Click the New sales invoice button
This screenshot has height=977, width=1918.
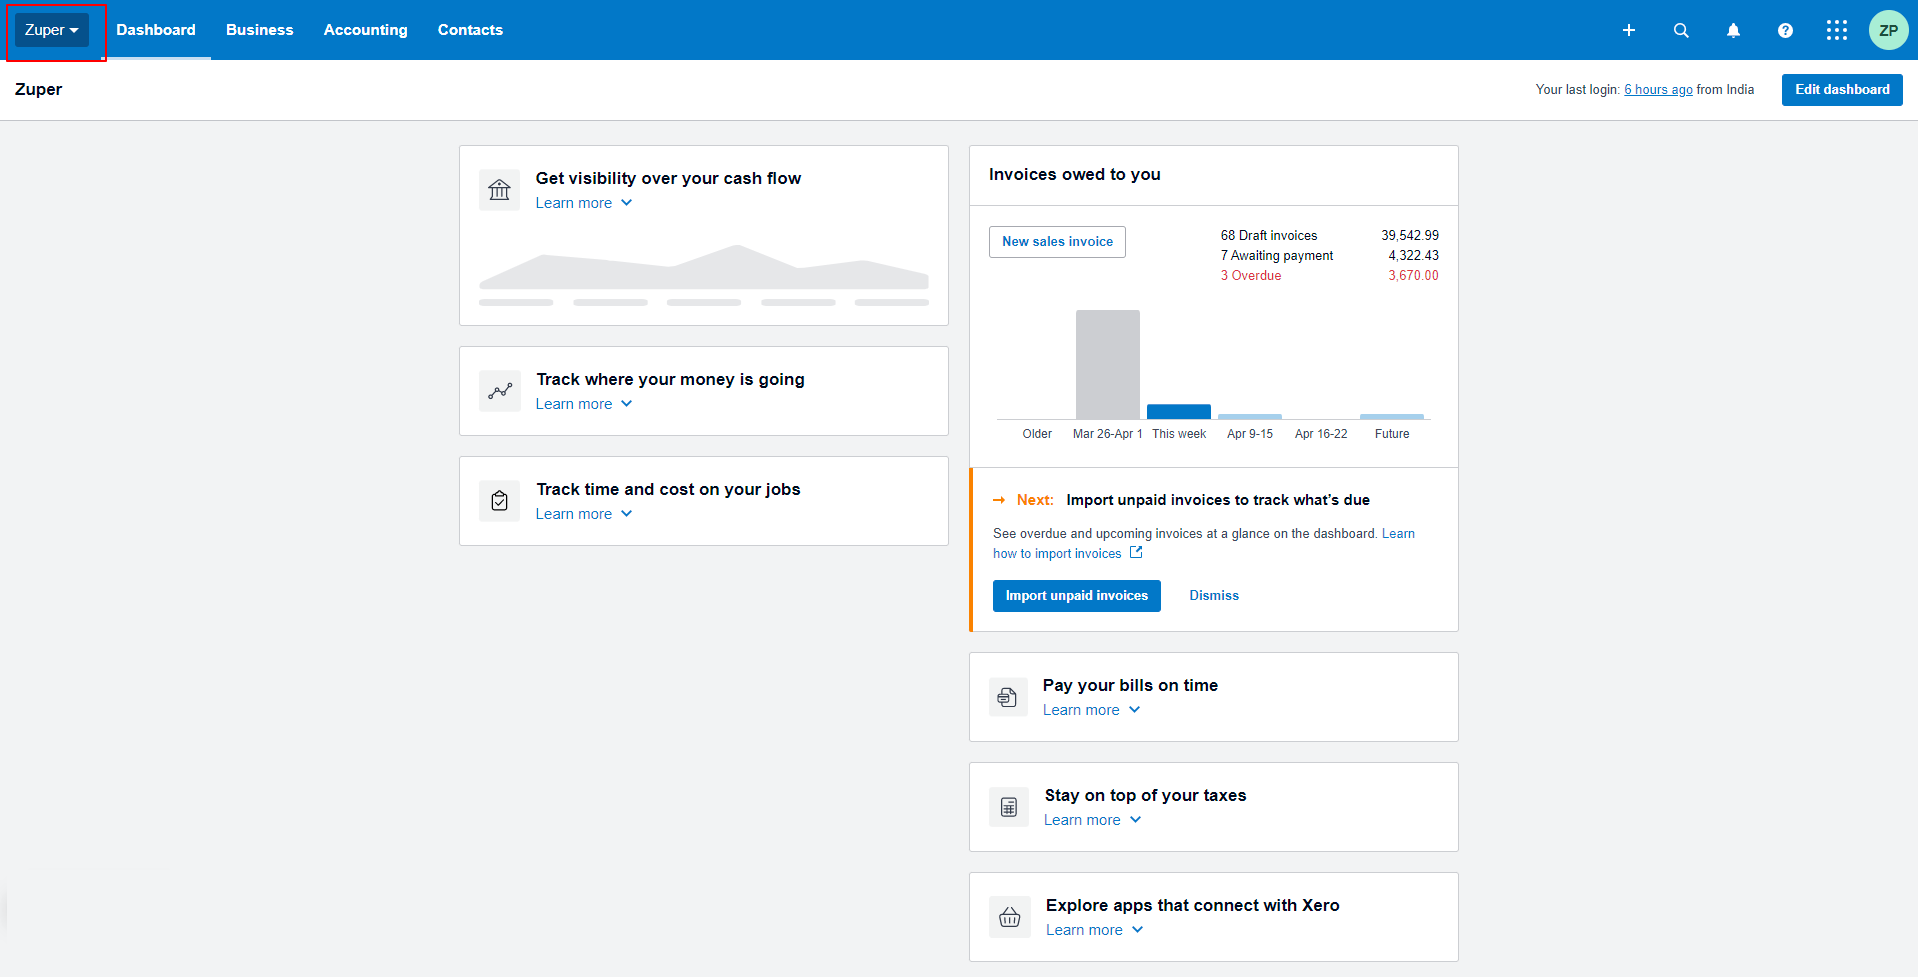point(1057,242)
